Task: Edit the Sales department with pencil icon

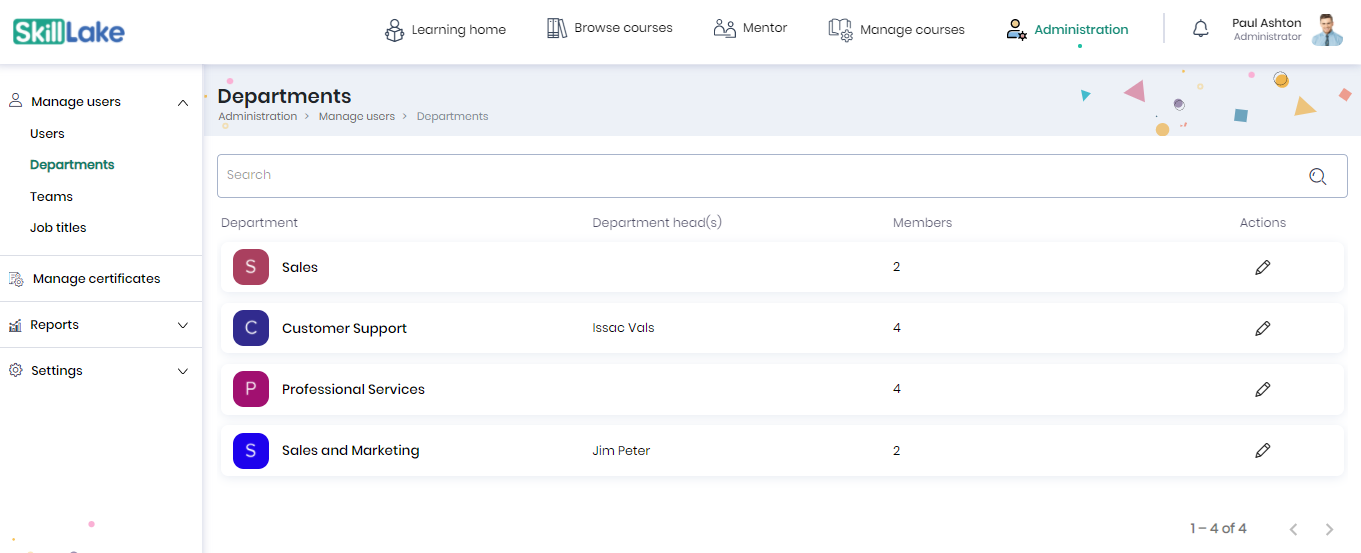Action: point(1263,267)
